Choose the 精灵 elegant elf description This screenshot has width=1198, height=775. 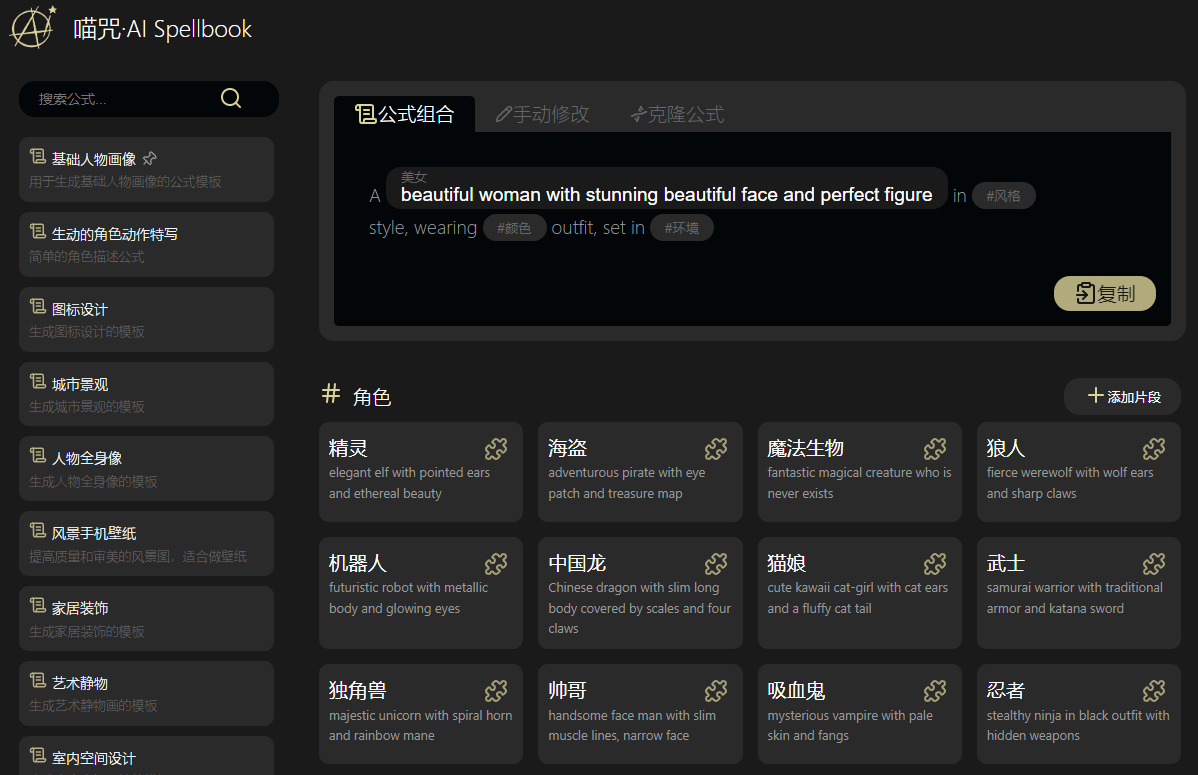(410, 483)
